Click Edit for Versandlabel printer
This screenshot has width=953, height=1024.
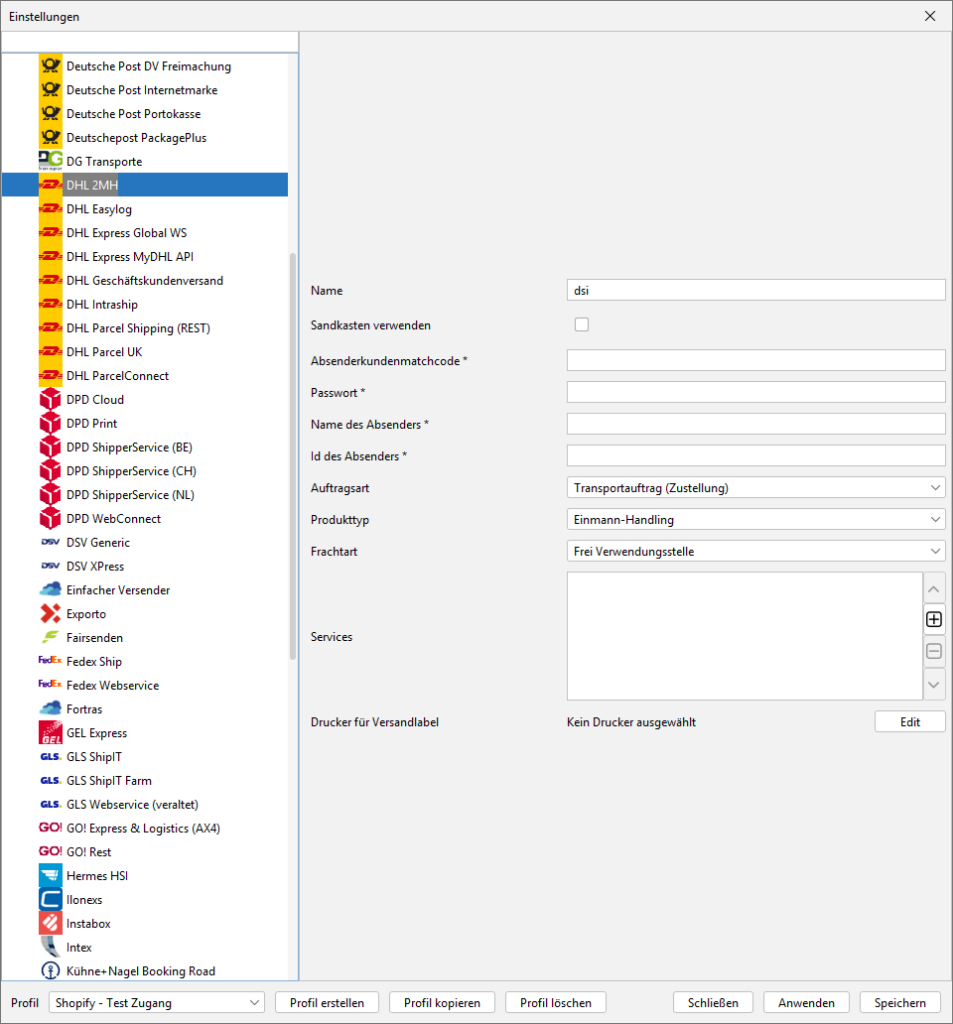click(909, 722)
